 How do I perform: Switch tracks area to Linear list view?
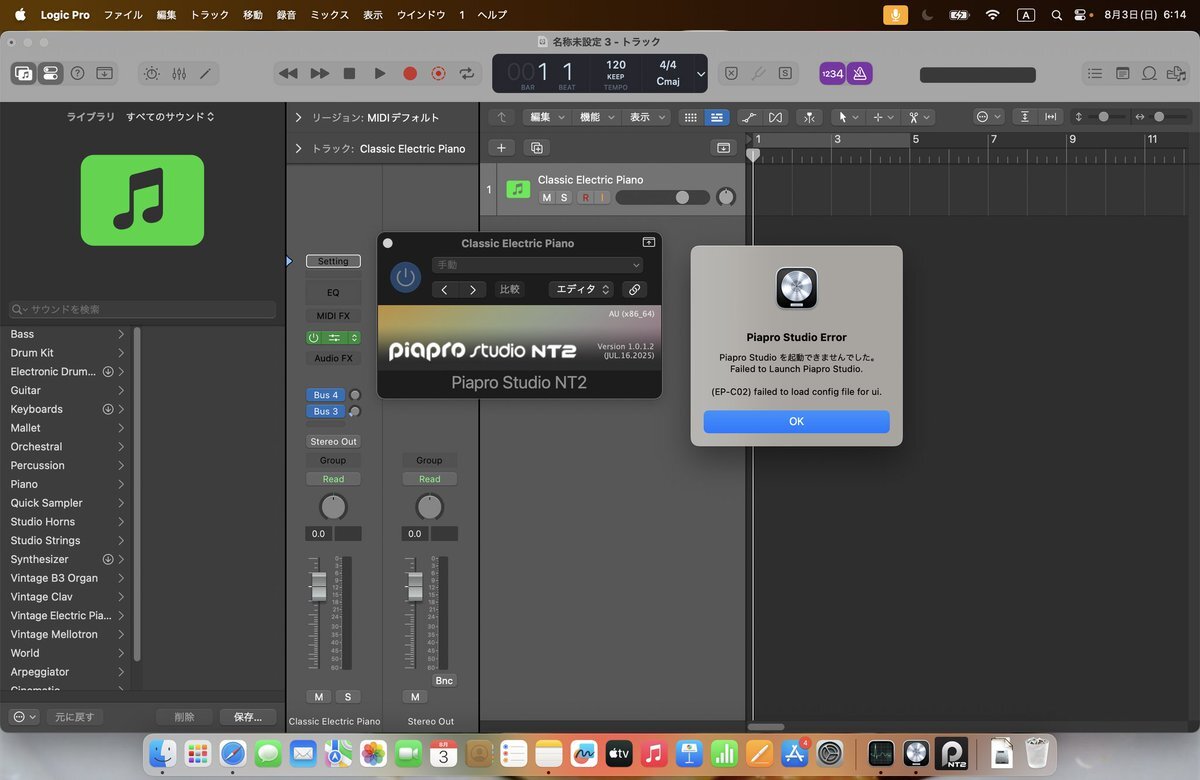[x=716, y=117]
